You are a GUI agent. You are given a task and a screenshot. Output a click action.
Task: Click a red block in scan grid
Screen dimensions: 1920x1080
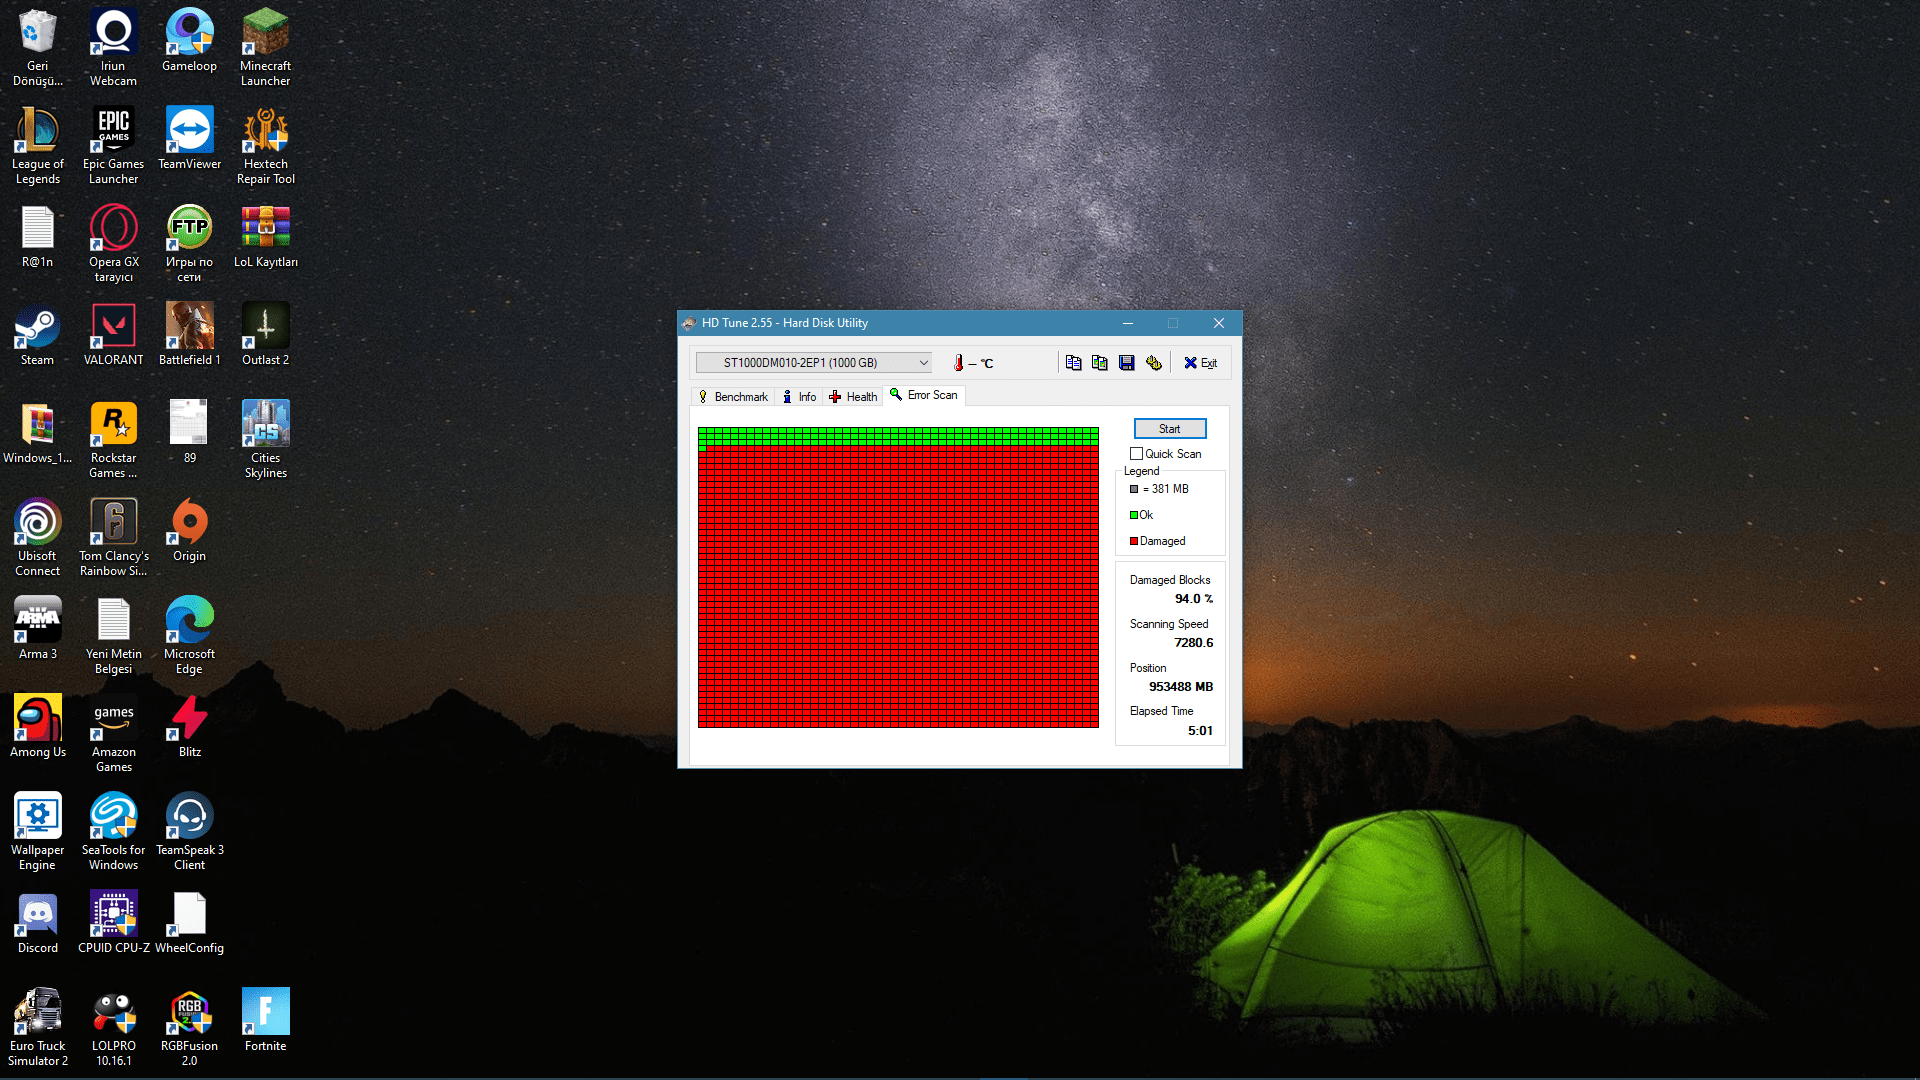[897, 590]
